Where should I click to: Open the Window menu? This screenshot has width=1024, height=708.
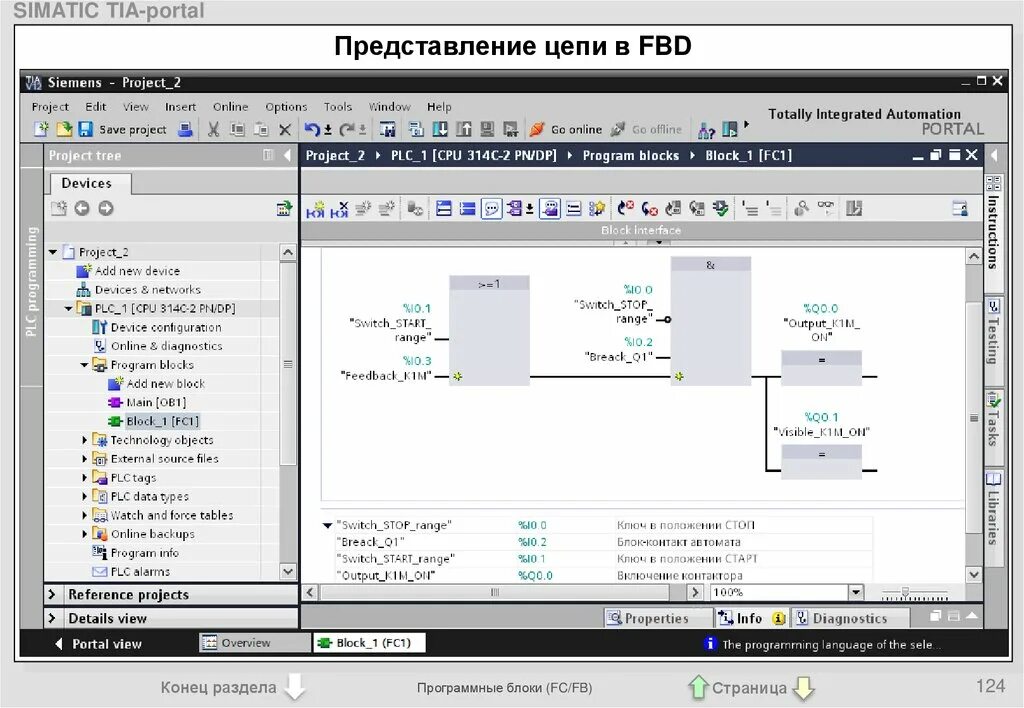[x=390, y=106]
